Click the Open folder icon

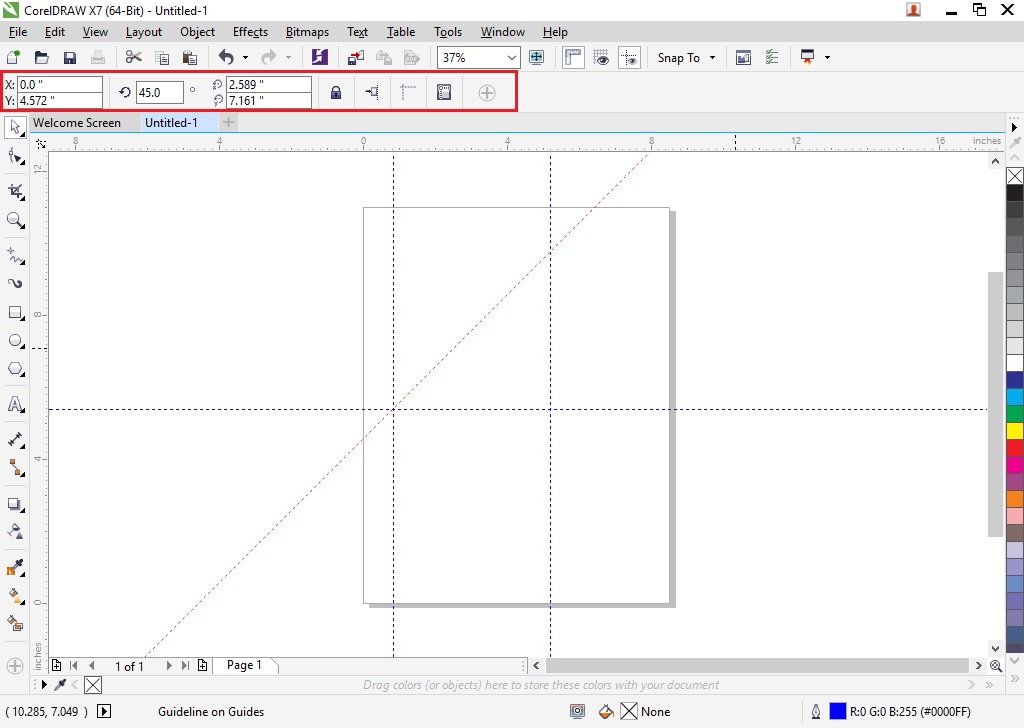tap(41, 57)
